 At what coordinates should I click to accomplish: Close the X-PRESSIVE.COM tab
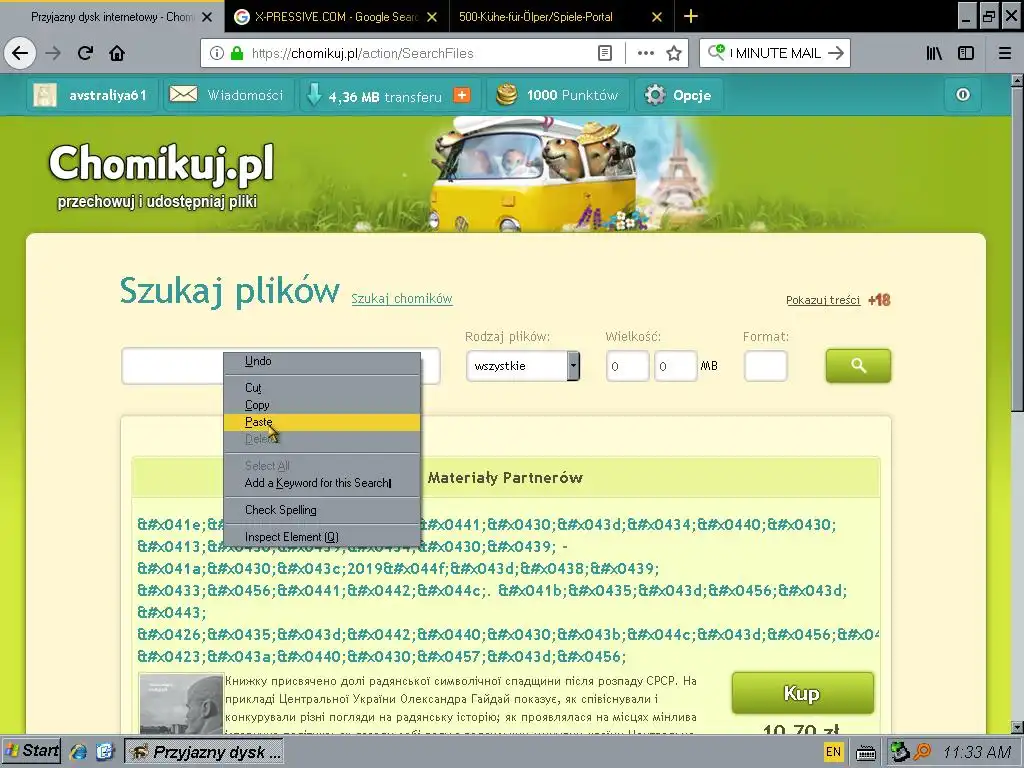432,17
